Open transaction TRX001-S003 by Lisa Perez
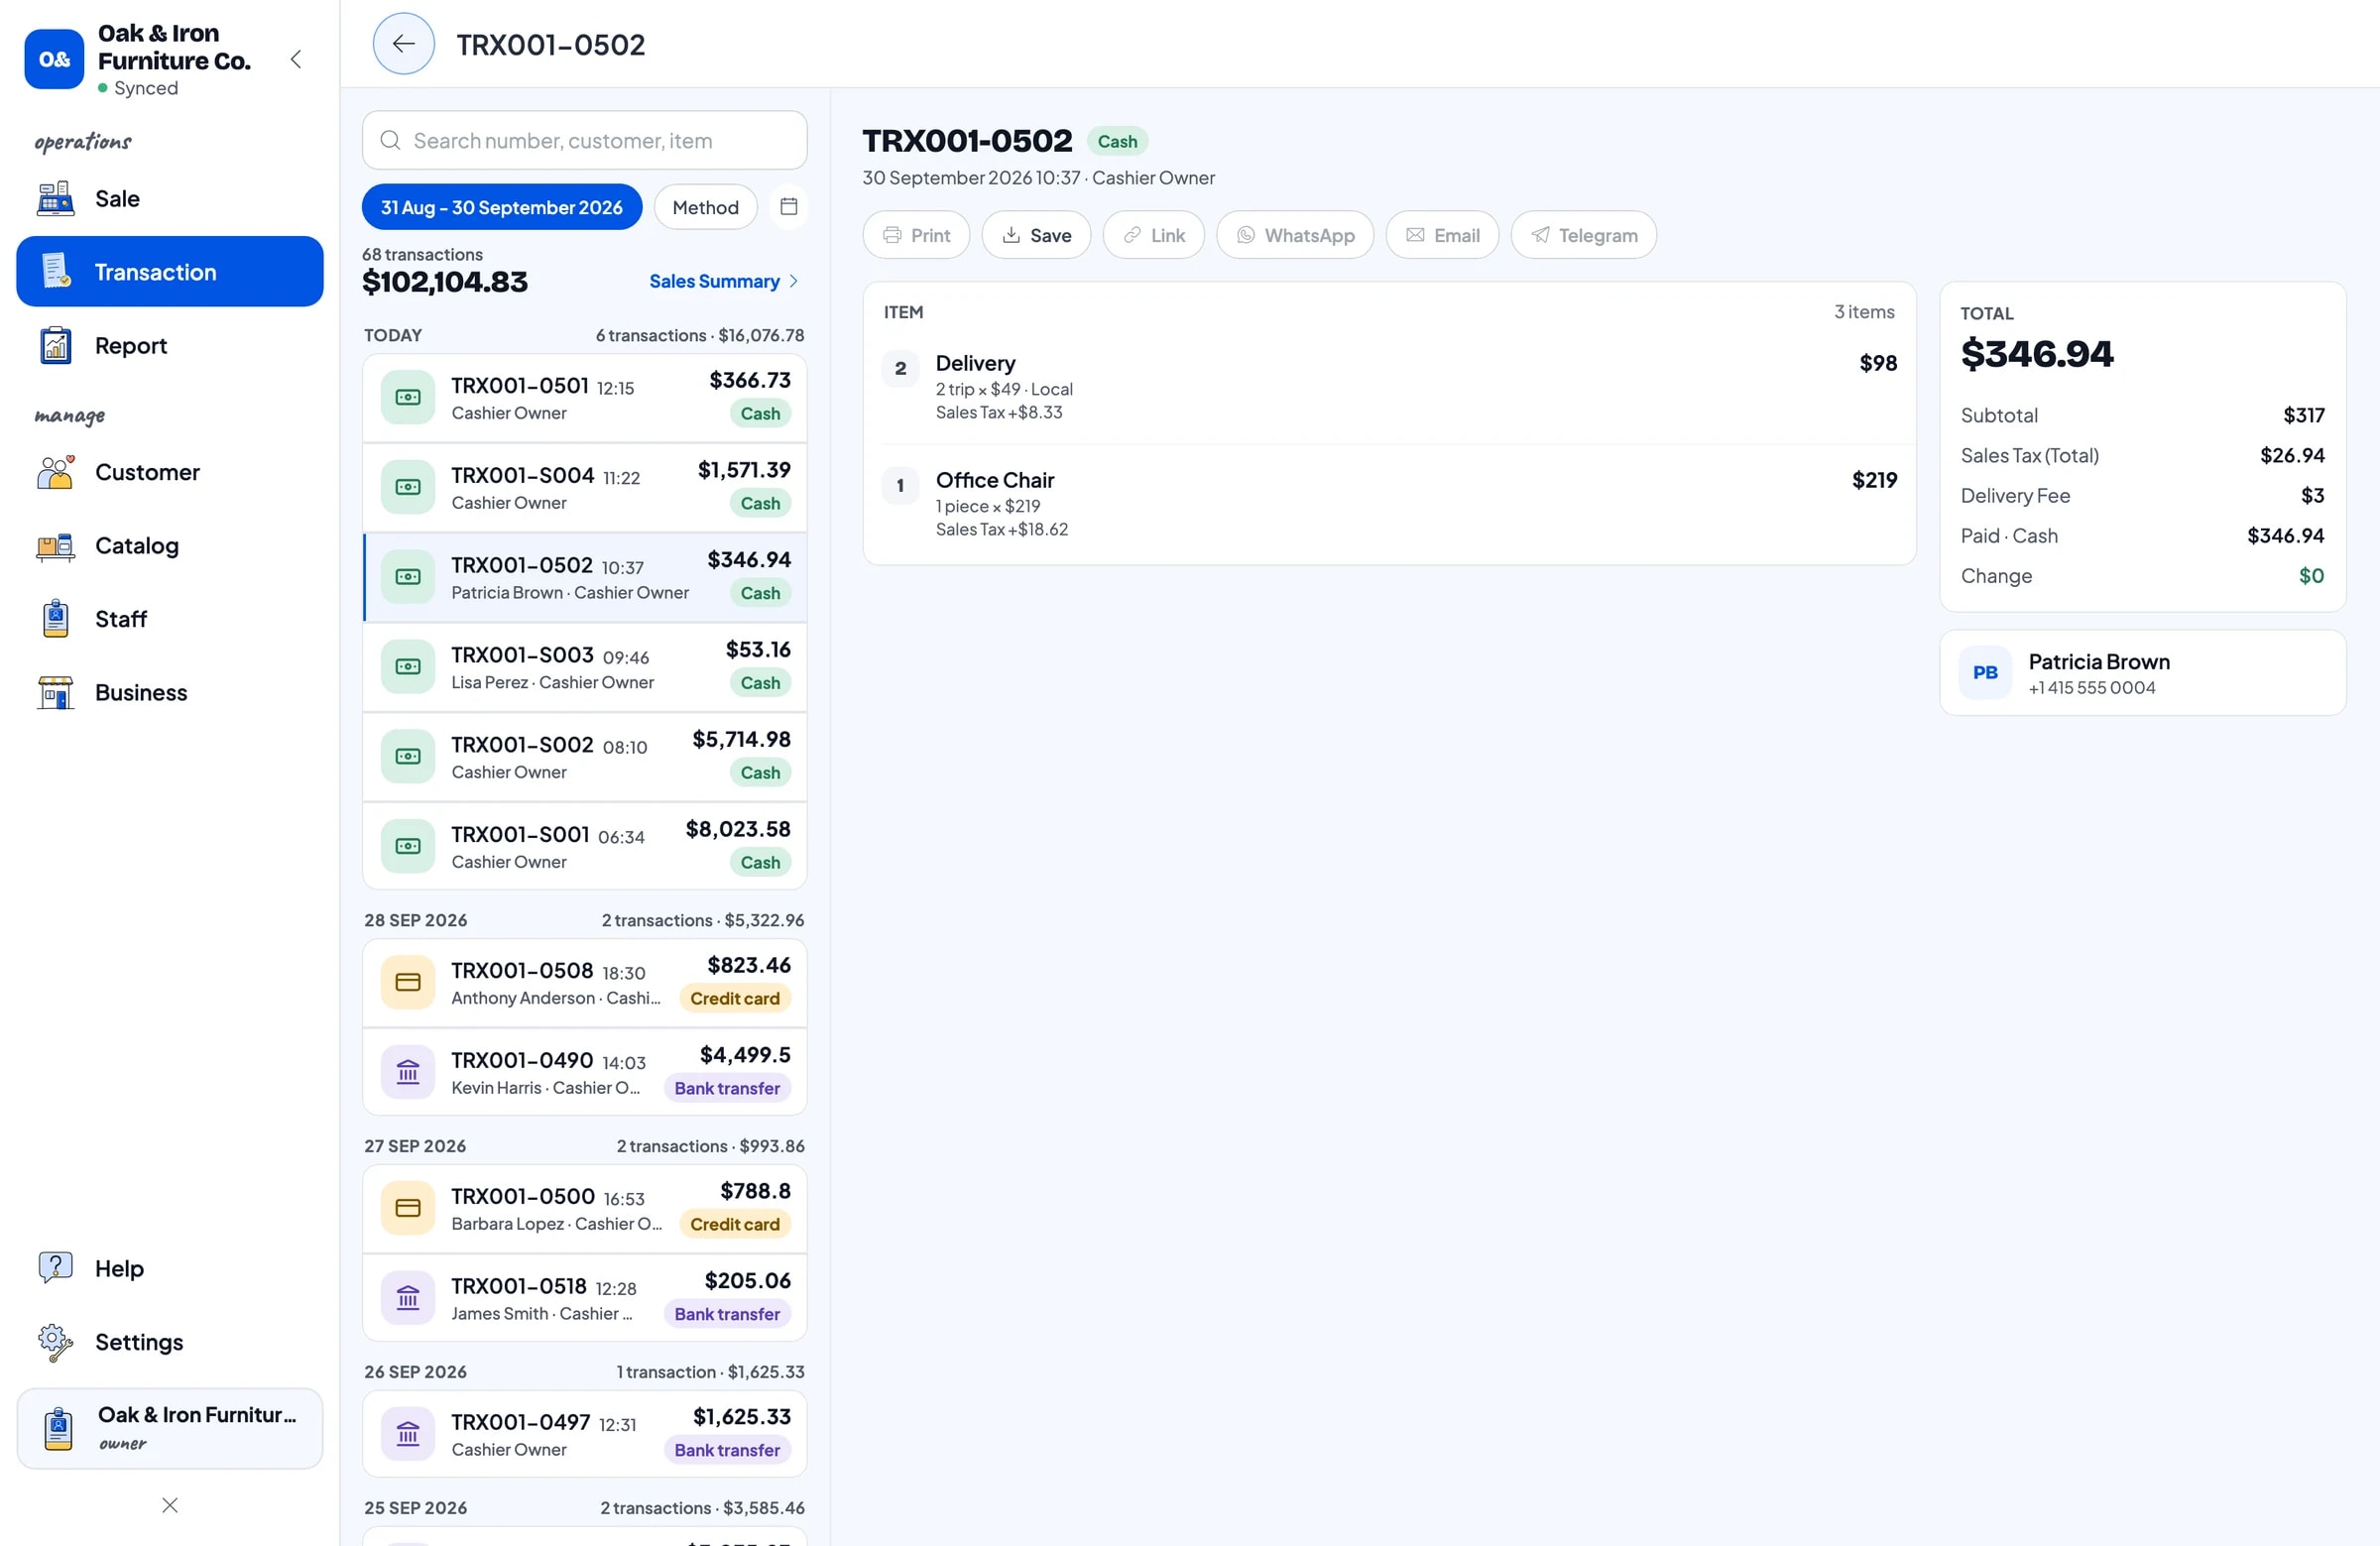This screenshot has height=1546, width=2380. 585,668
